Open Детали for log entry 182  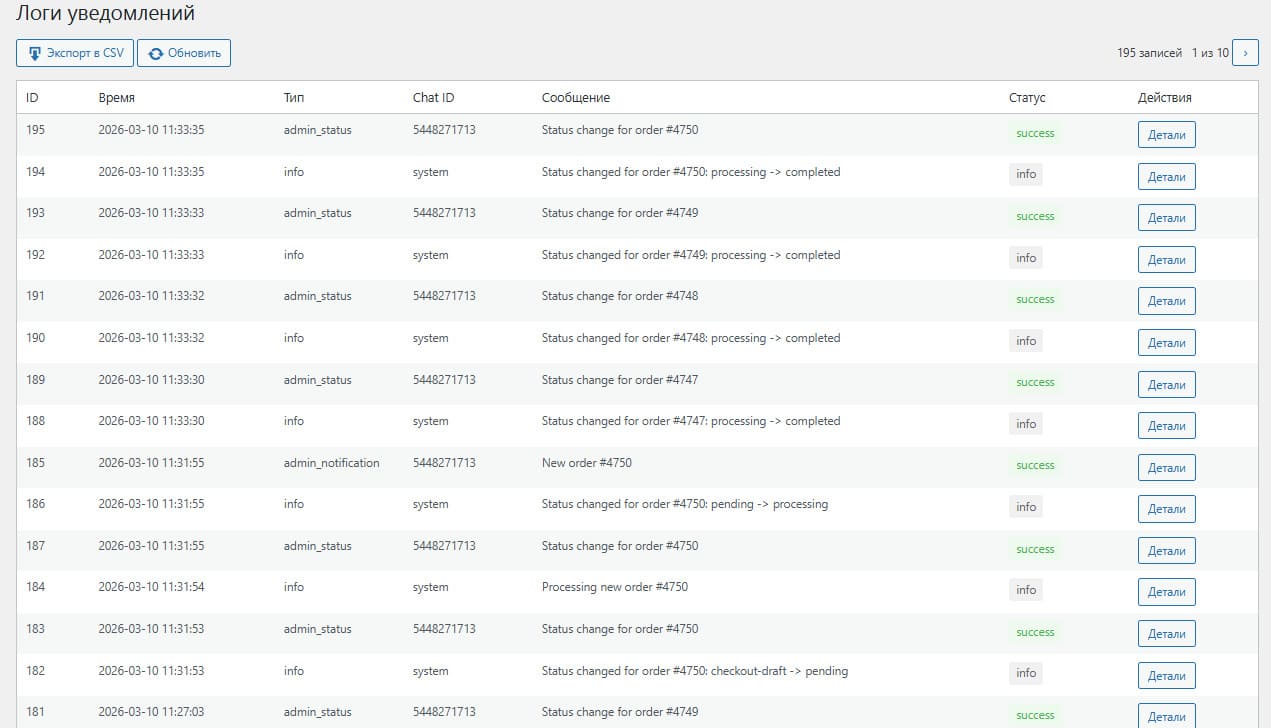pyautogui.click(x=1166, y=676)
